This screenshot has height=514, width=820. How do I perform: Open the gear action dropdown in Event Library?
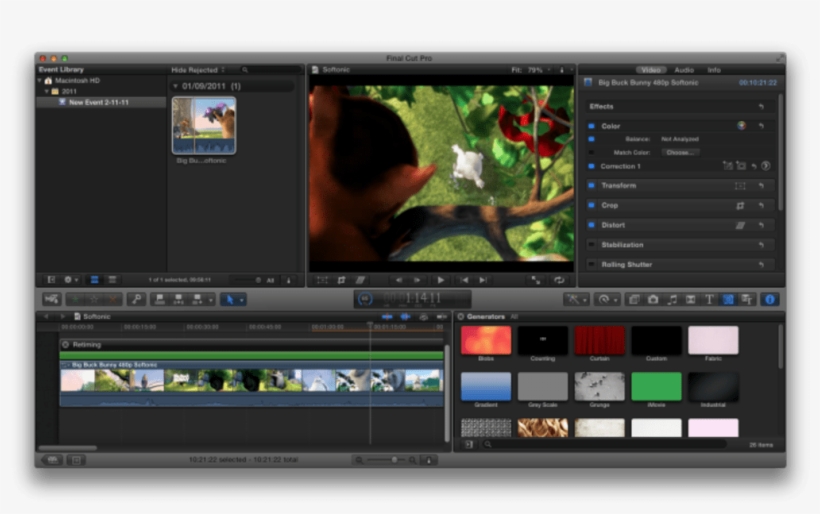click(x=71, y=280)
